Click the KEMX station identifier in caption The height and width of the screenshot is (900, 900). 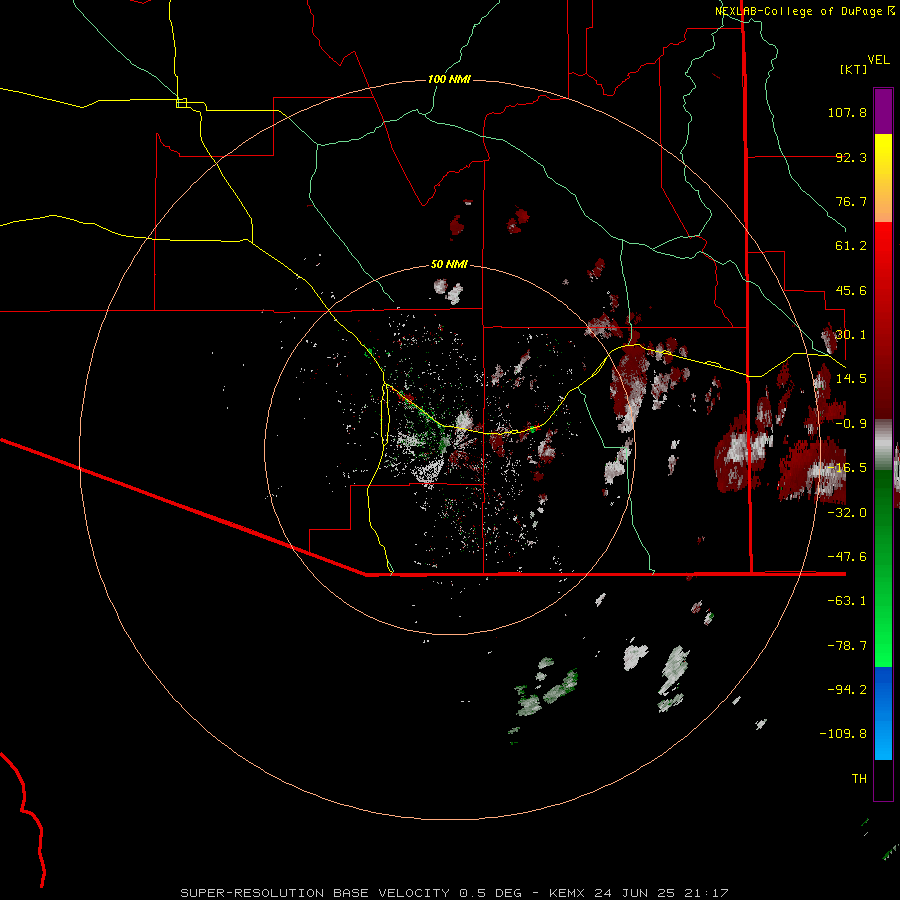[x=567, y=893]
